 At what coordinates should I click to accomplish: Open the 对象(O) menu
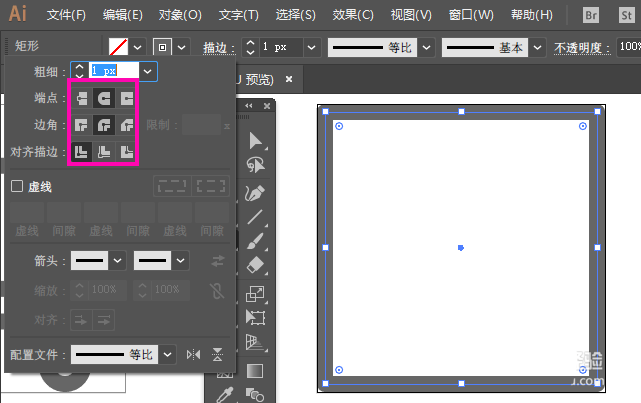point(180,15)
